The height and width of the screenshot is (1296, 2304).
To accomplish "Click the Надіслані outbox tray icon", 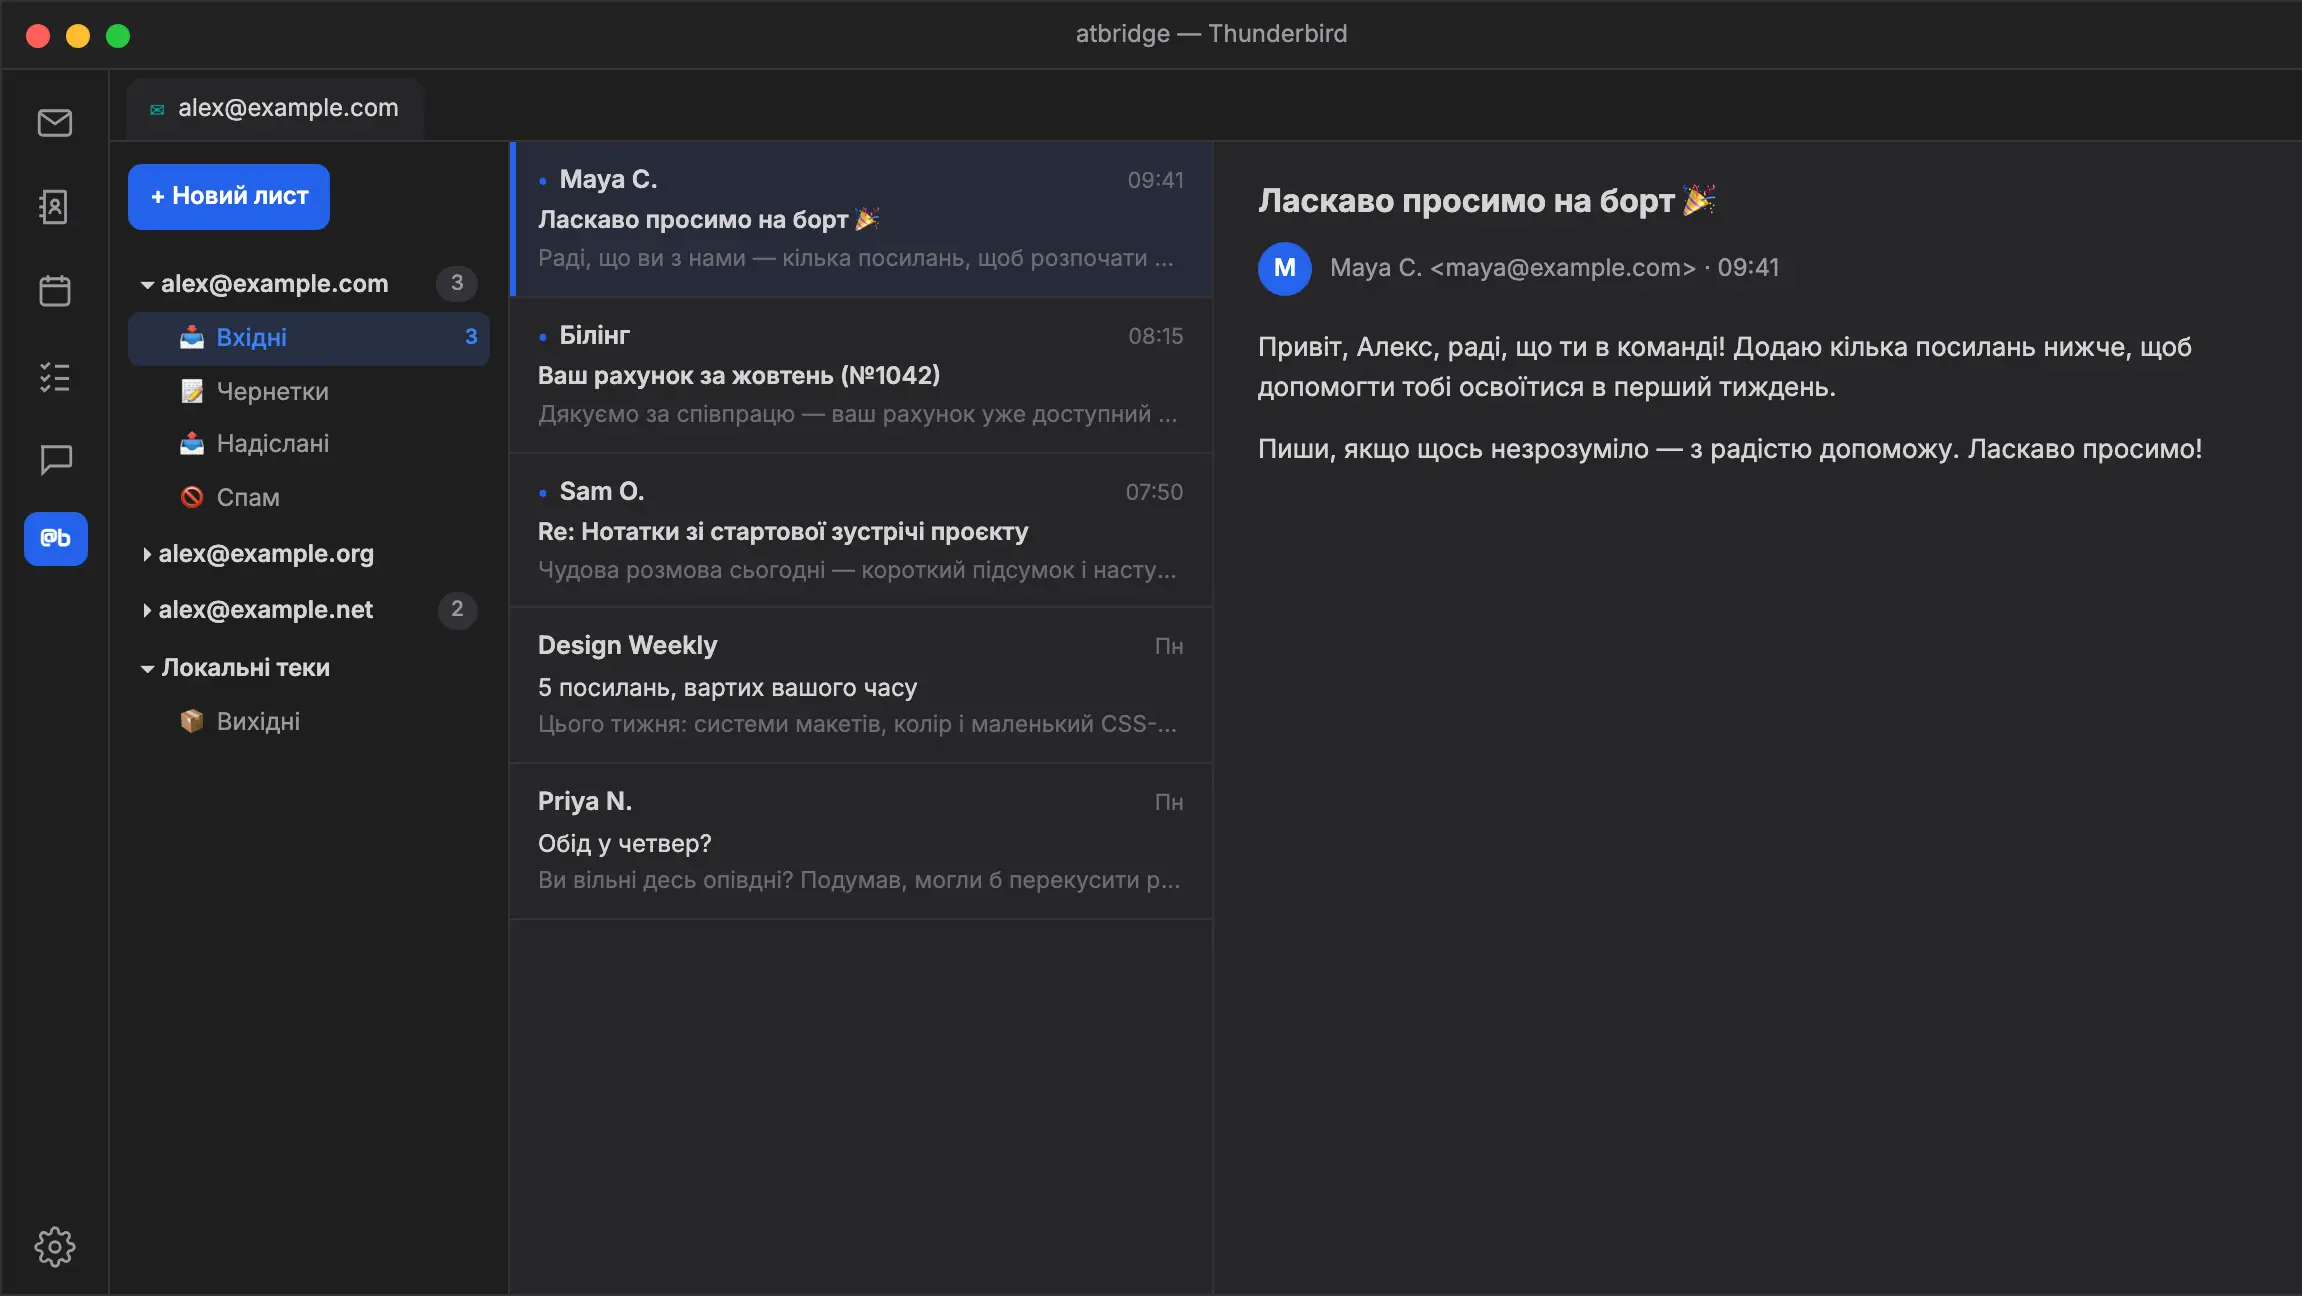I will click(x=192, y=444).
